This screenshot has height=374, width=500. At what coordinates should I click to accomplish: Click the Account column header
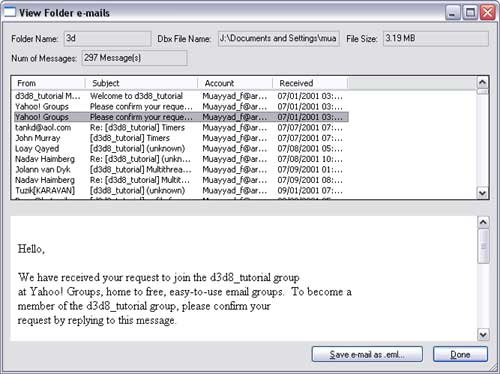pos(235,83)
